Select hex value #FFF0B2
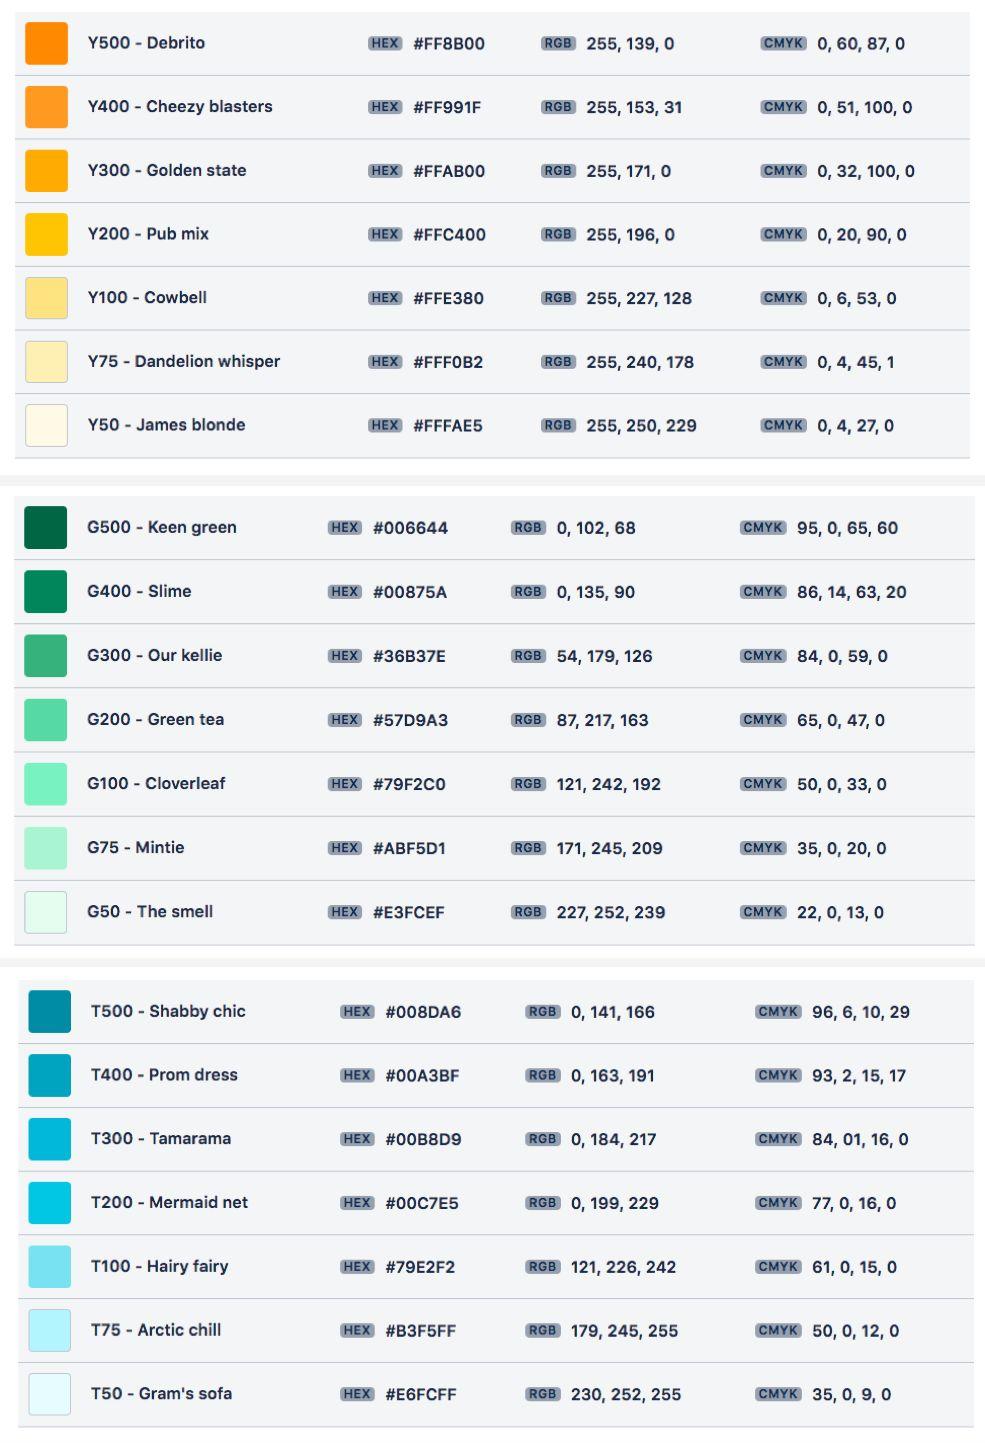985x1443 pixels. click(x=448, y=362)
